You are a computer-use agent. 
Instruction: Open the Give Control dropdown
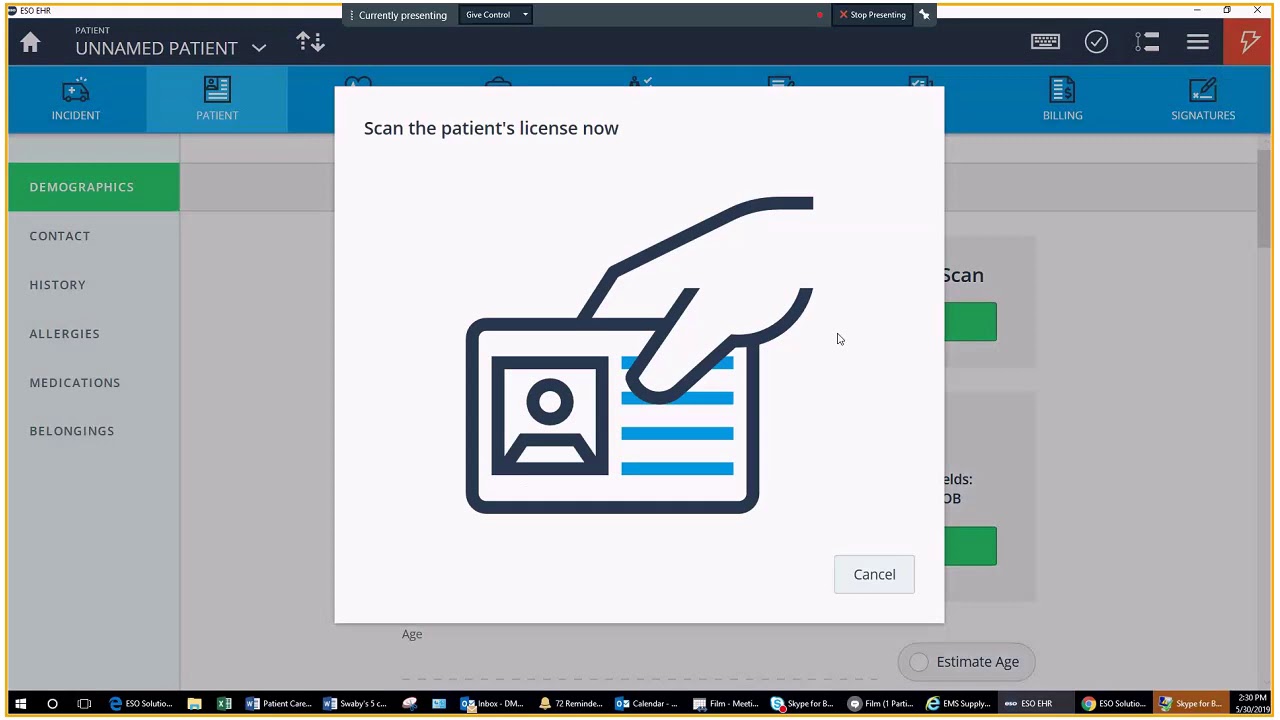496,15
